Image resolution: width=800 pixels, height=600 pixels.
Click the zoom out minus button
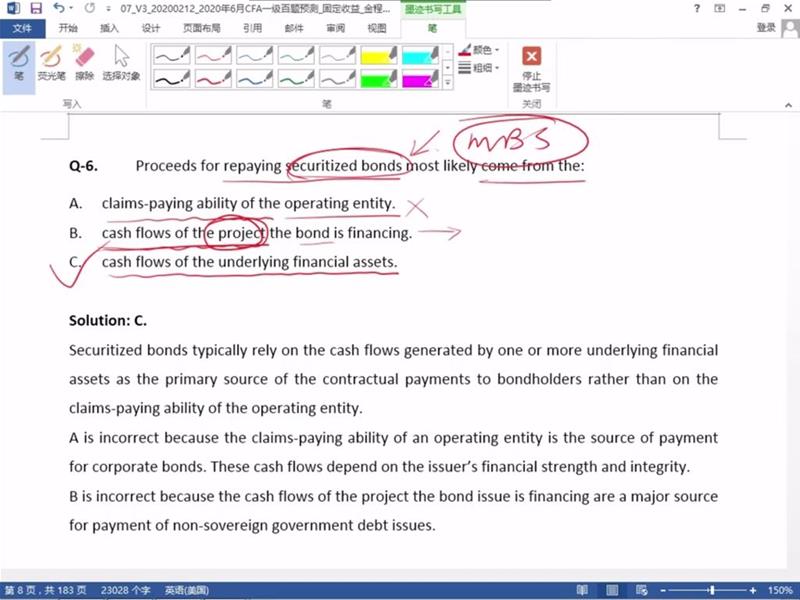(x=662, y=590)
